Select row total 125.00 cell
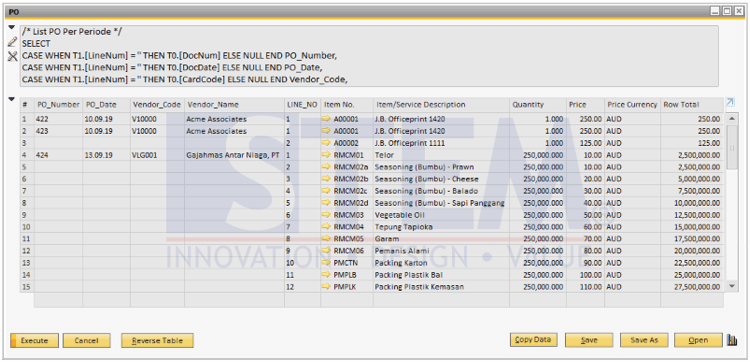The width and height of the screenshot is (750, 362). click(692, 143)
